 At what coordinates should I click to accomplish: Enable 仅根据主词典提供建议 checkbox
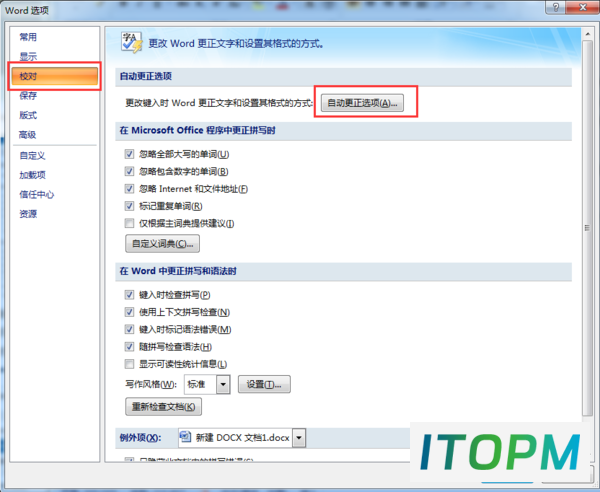click(129, 223)
